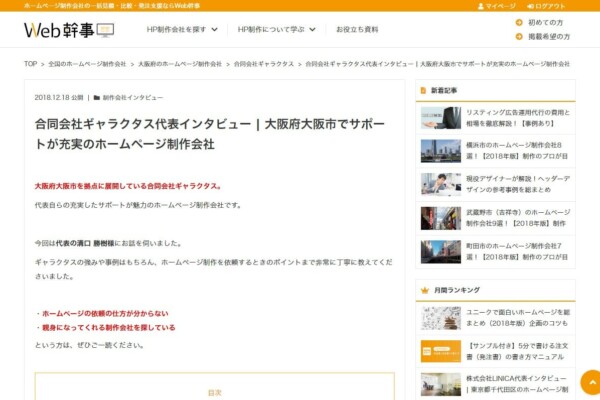
Task: Open 町田市のホームページ制作会社7選 article thumbnail
Action: coord(441,252)
